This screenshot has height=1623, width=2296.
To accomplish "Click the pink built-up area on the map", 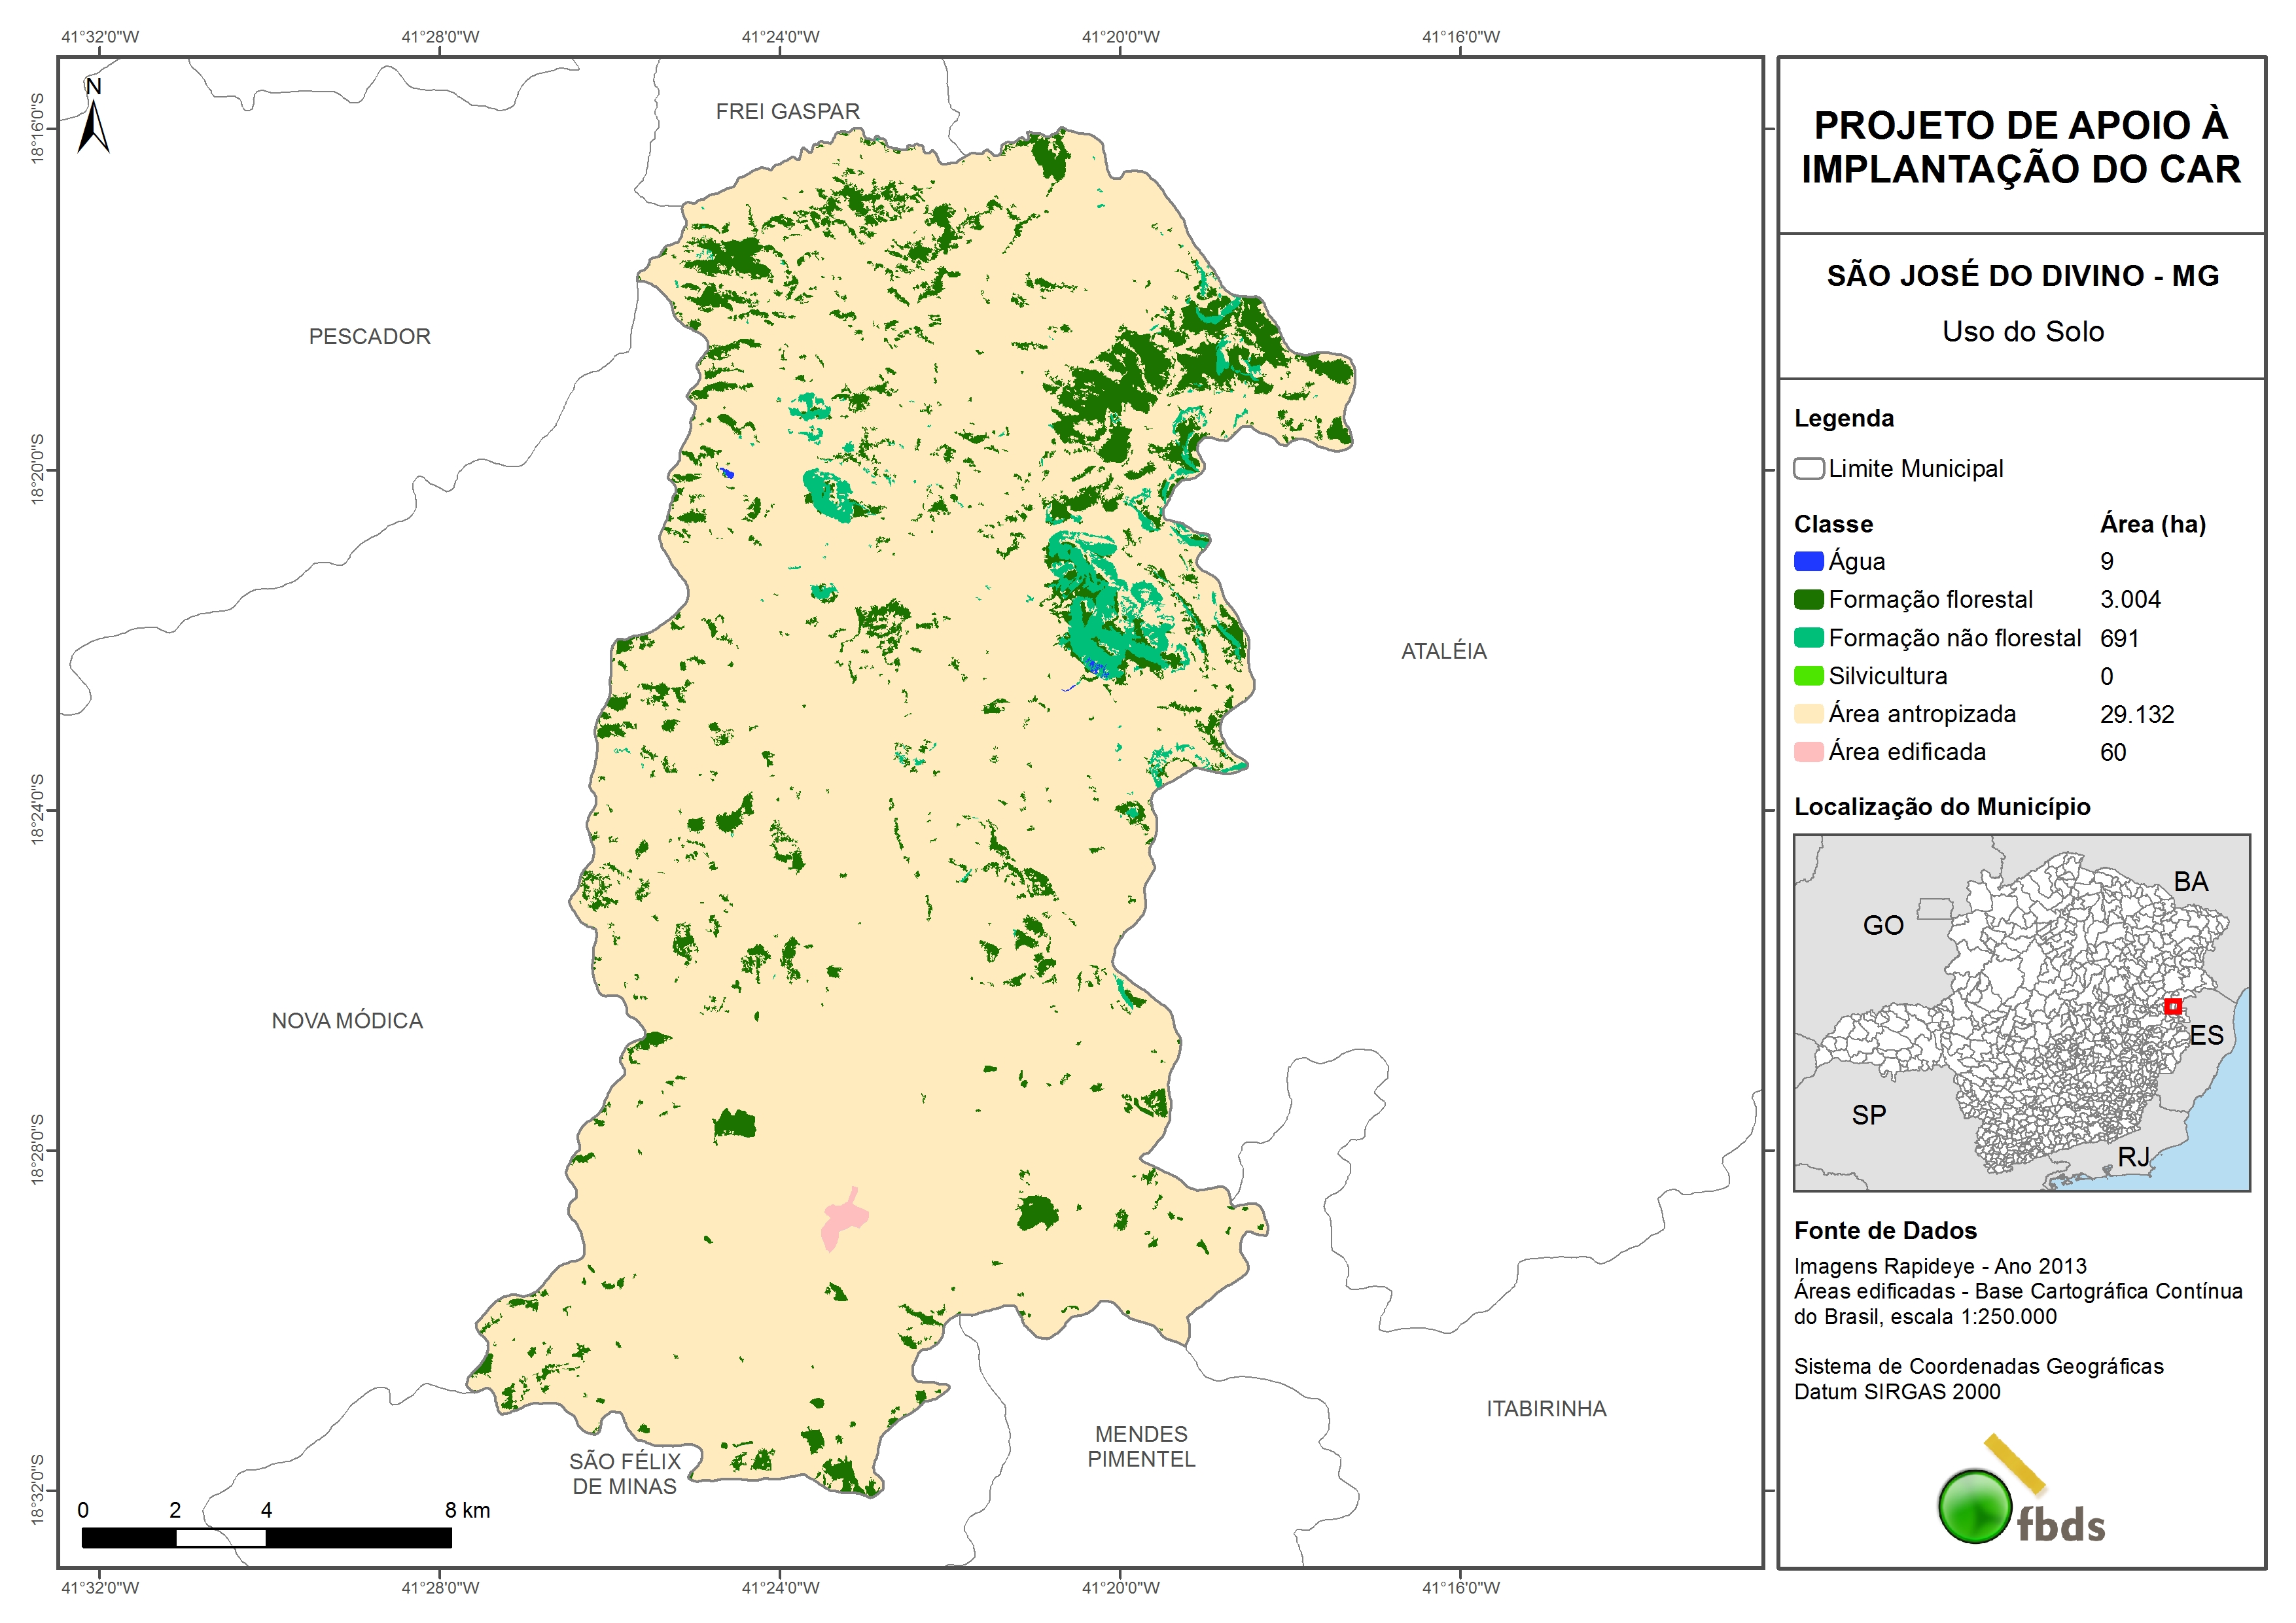I will [x=843, y=1220].
